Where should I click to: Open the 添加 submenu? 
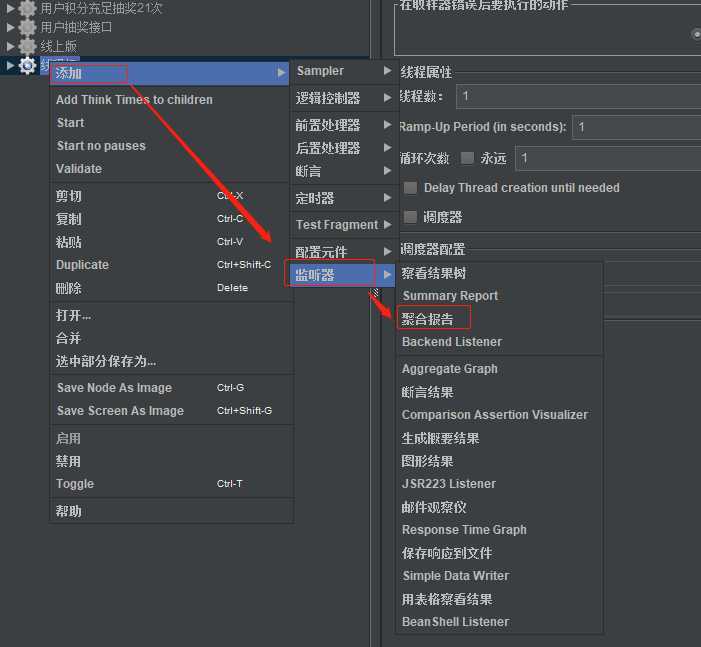coord(170,73)
